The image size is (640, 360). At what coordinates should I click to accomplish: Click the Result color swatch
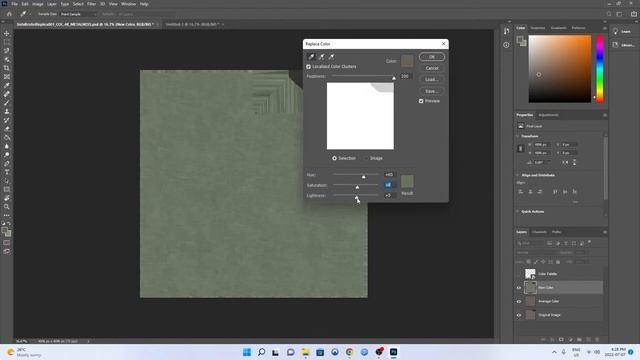pyautogui.click(x=407, y=182)
